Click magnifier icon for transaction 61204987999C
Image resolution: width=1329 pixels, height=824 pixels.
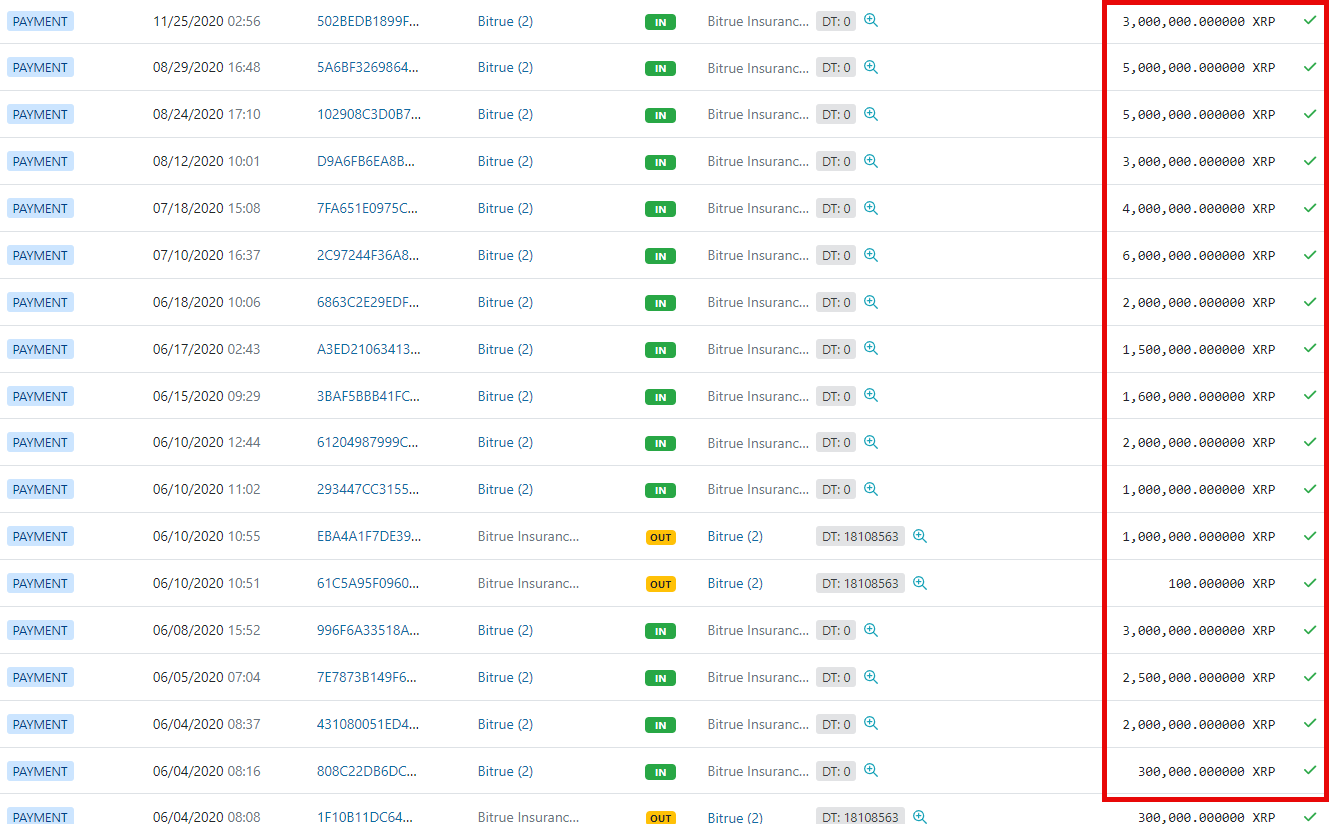pos(871,442)
